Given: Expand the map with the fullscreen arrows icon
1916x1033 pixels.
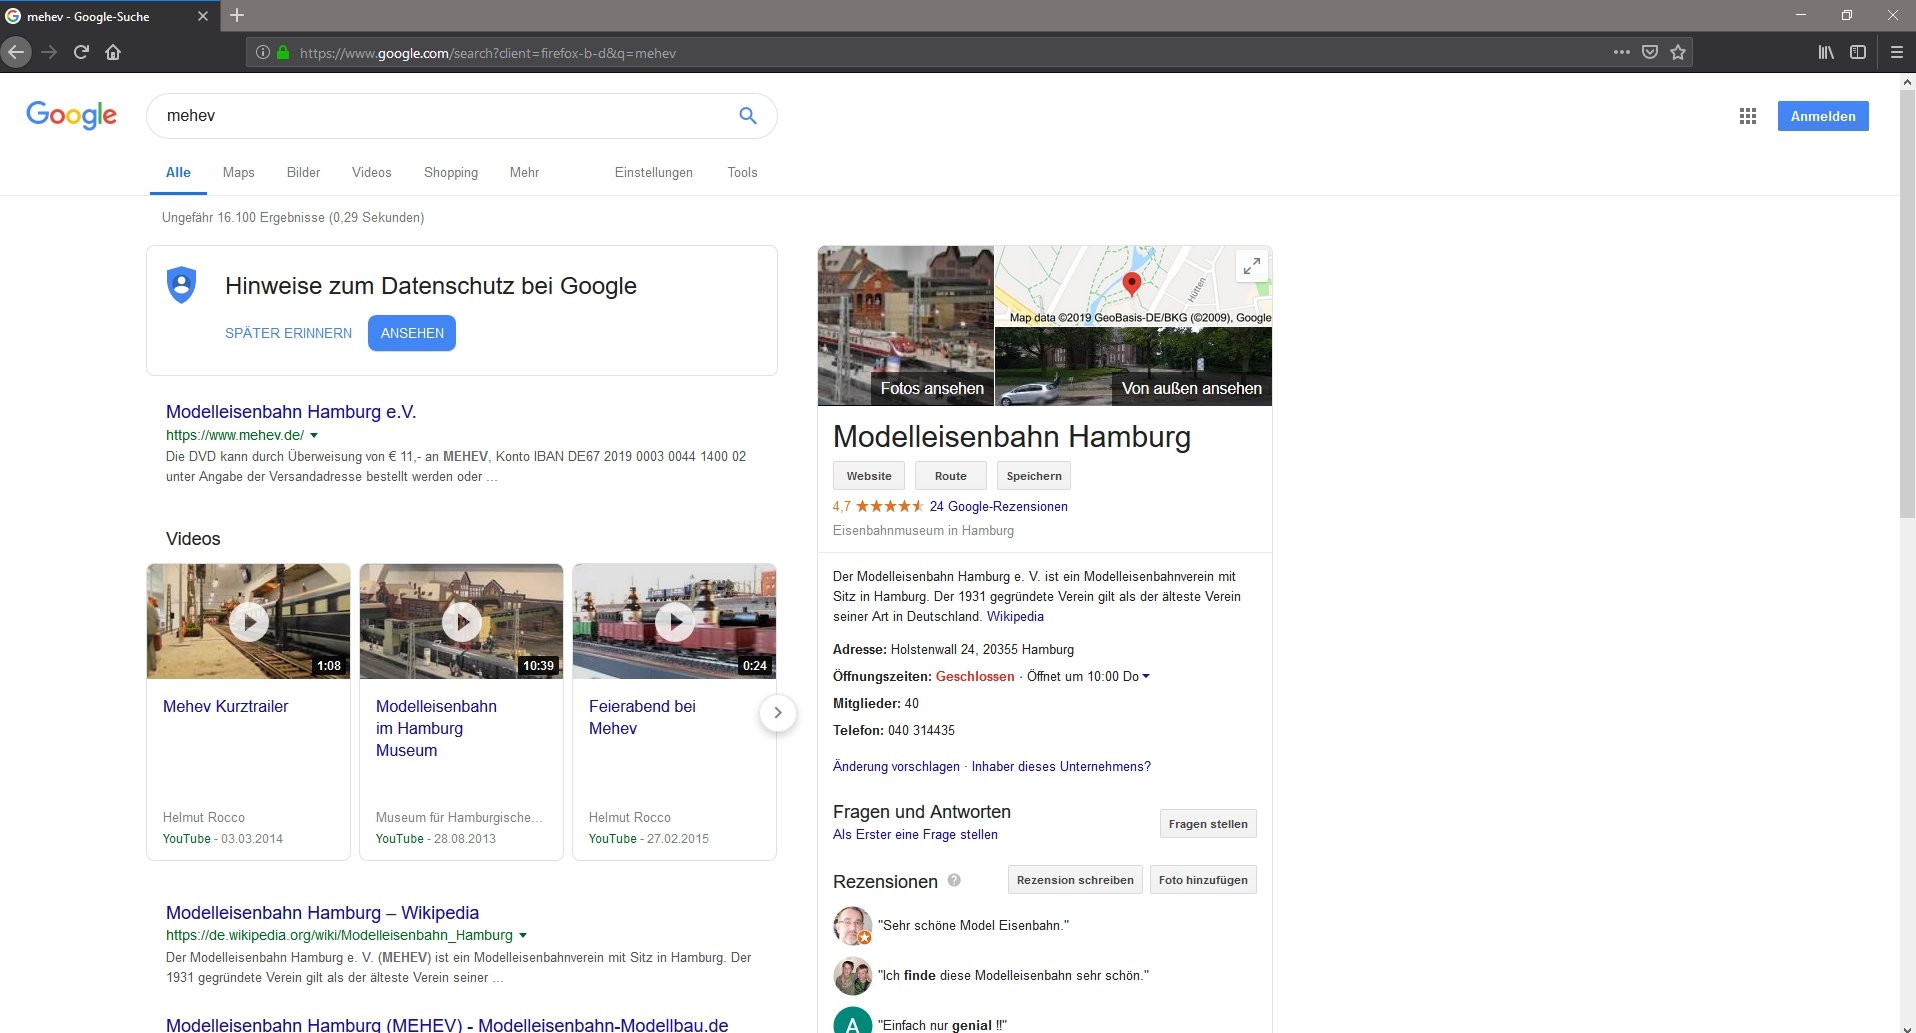Looking at the screenshot, I should pyautogui.click(x=1251, y=266).
